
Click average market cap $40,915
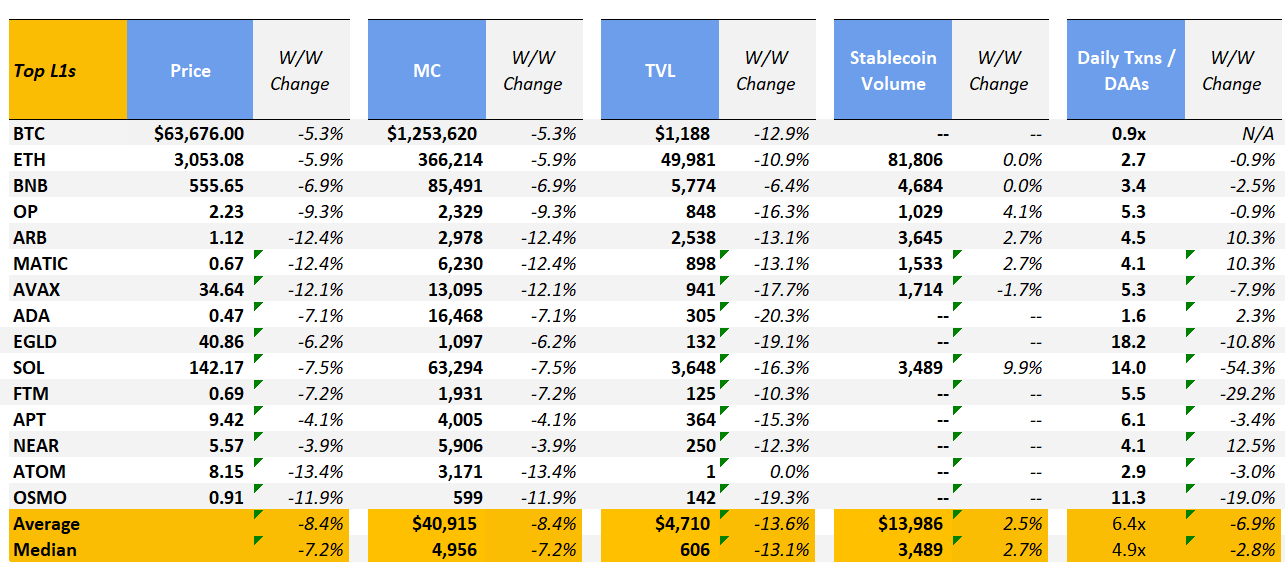(447, 523)
